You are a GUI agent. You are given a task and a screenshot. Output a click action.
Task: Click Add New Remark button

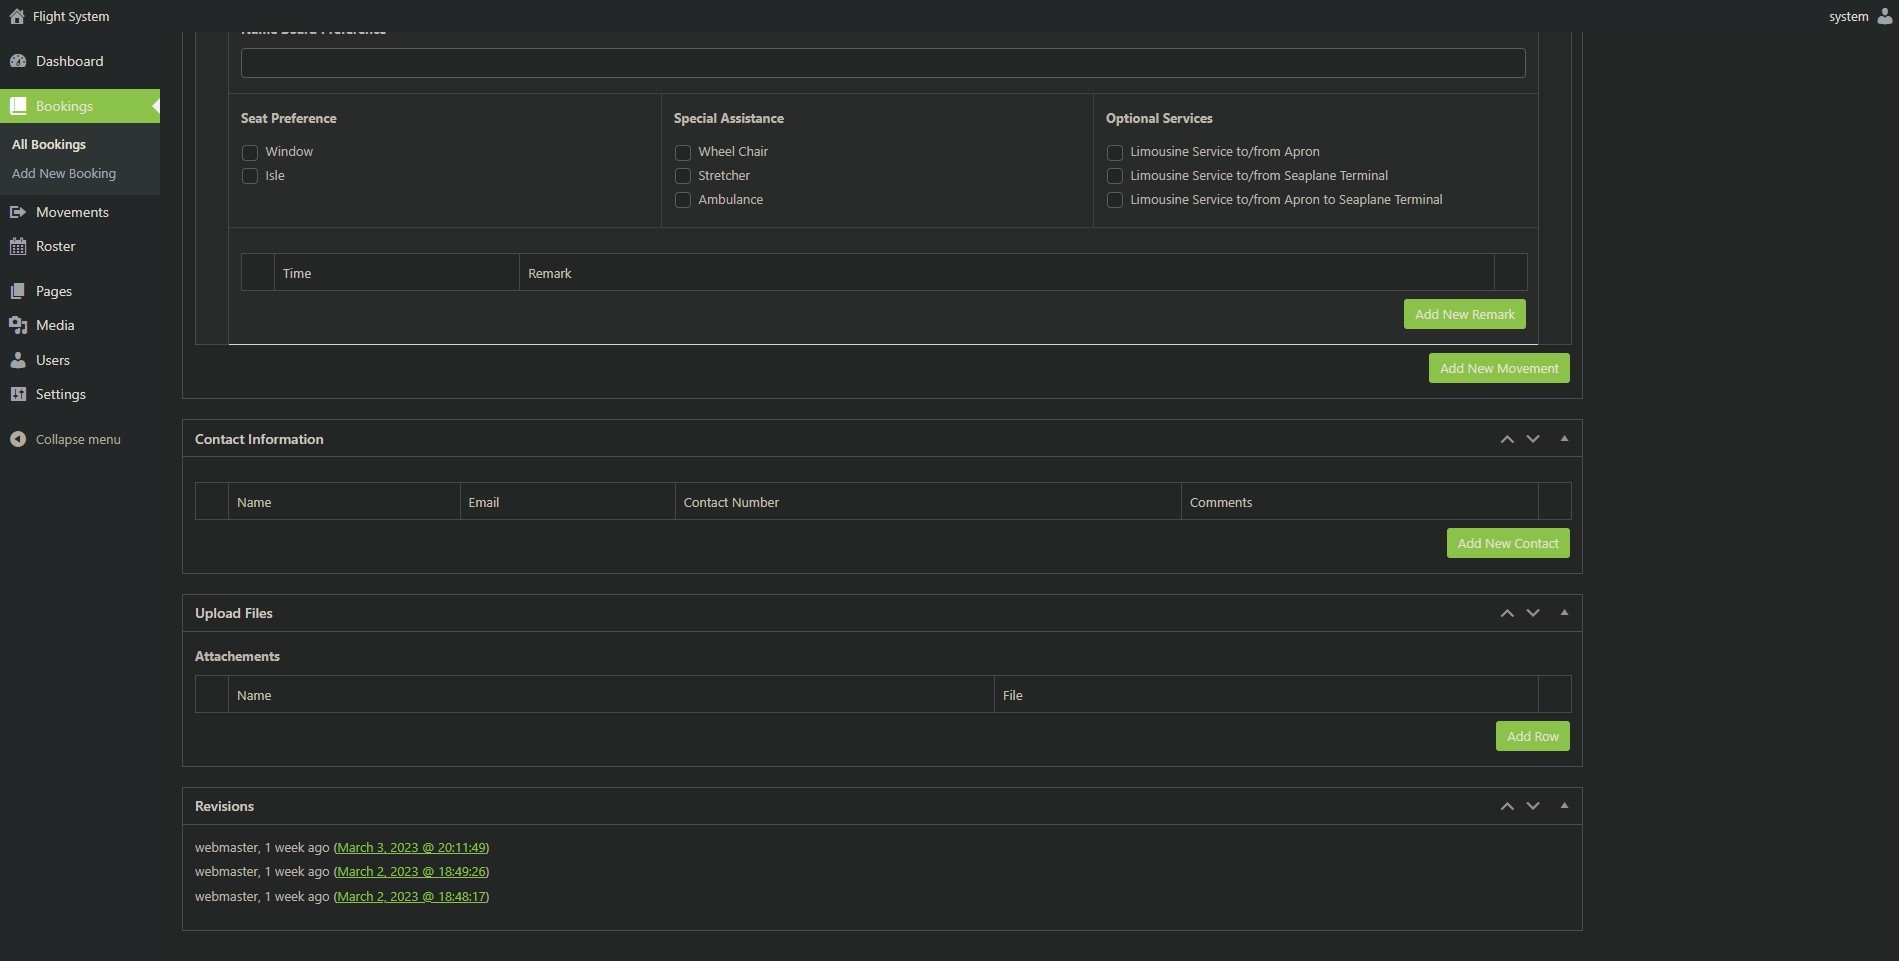[1464, 314]
